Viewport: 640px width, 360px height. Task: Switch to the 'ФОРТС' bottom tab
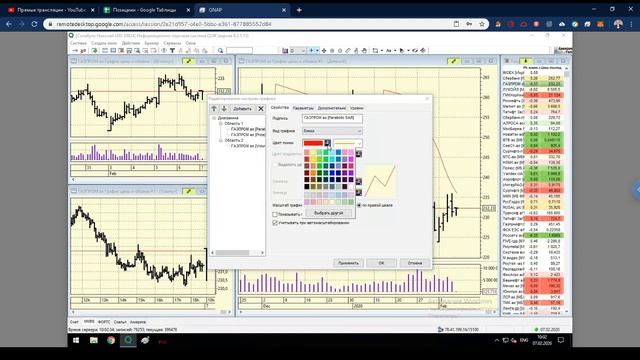pos(104,322)
